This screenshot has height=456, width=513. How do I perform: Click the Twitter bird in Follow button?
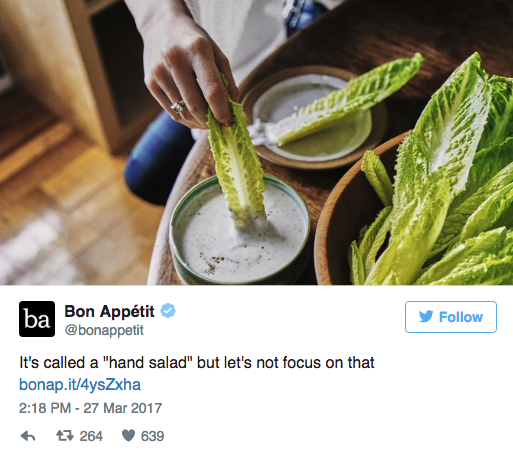(426, 316)
